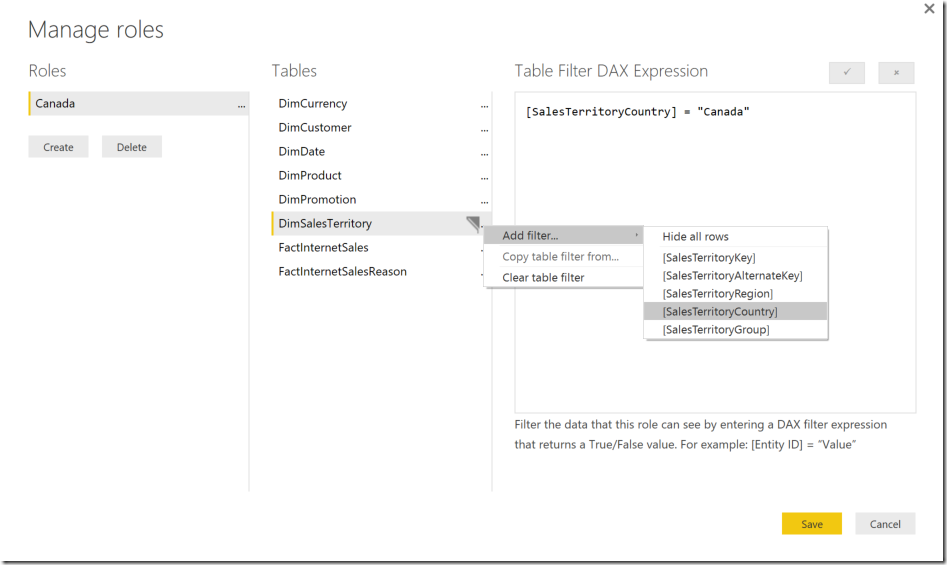Screen dimensions: 947x565
Task: Select FactInternetSales table in list
Action: coord(323,247)
